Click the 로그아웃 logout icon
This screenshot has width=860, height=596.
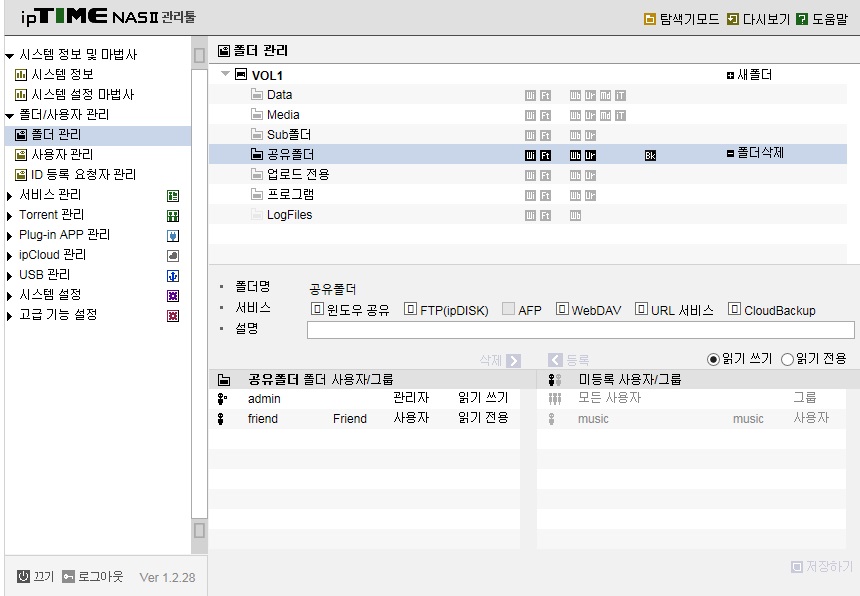[68, 576]
